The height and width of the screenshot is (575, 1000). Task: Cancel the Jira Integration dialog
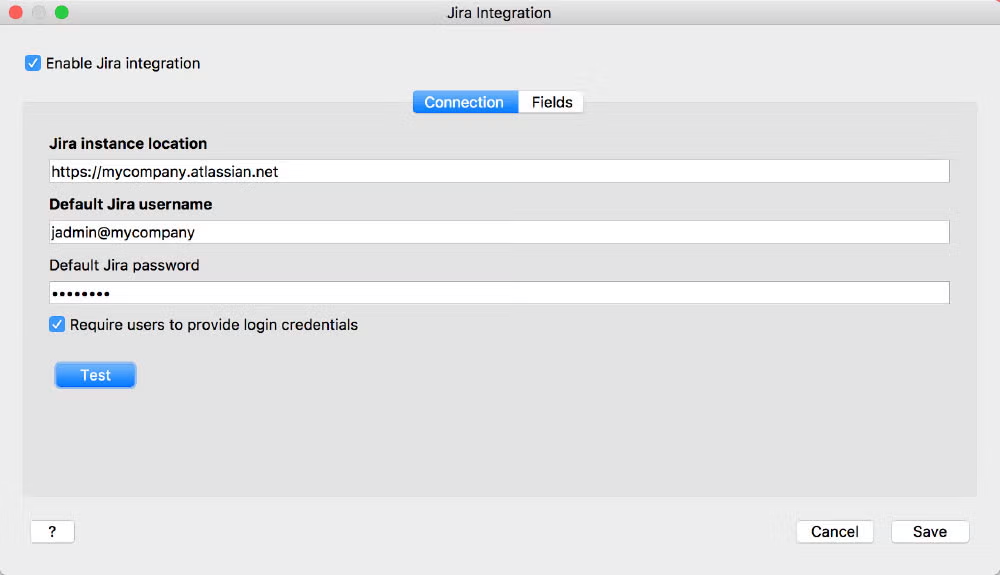point(834,532)
